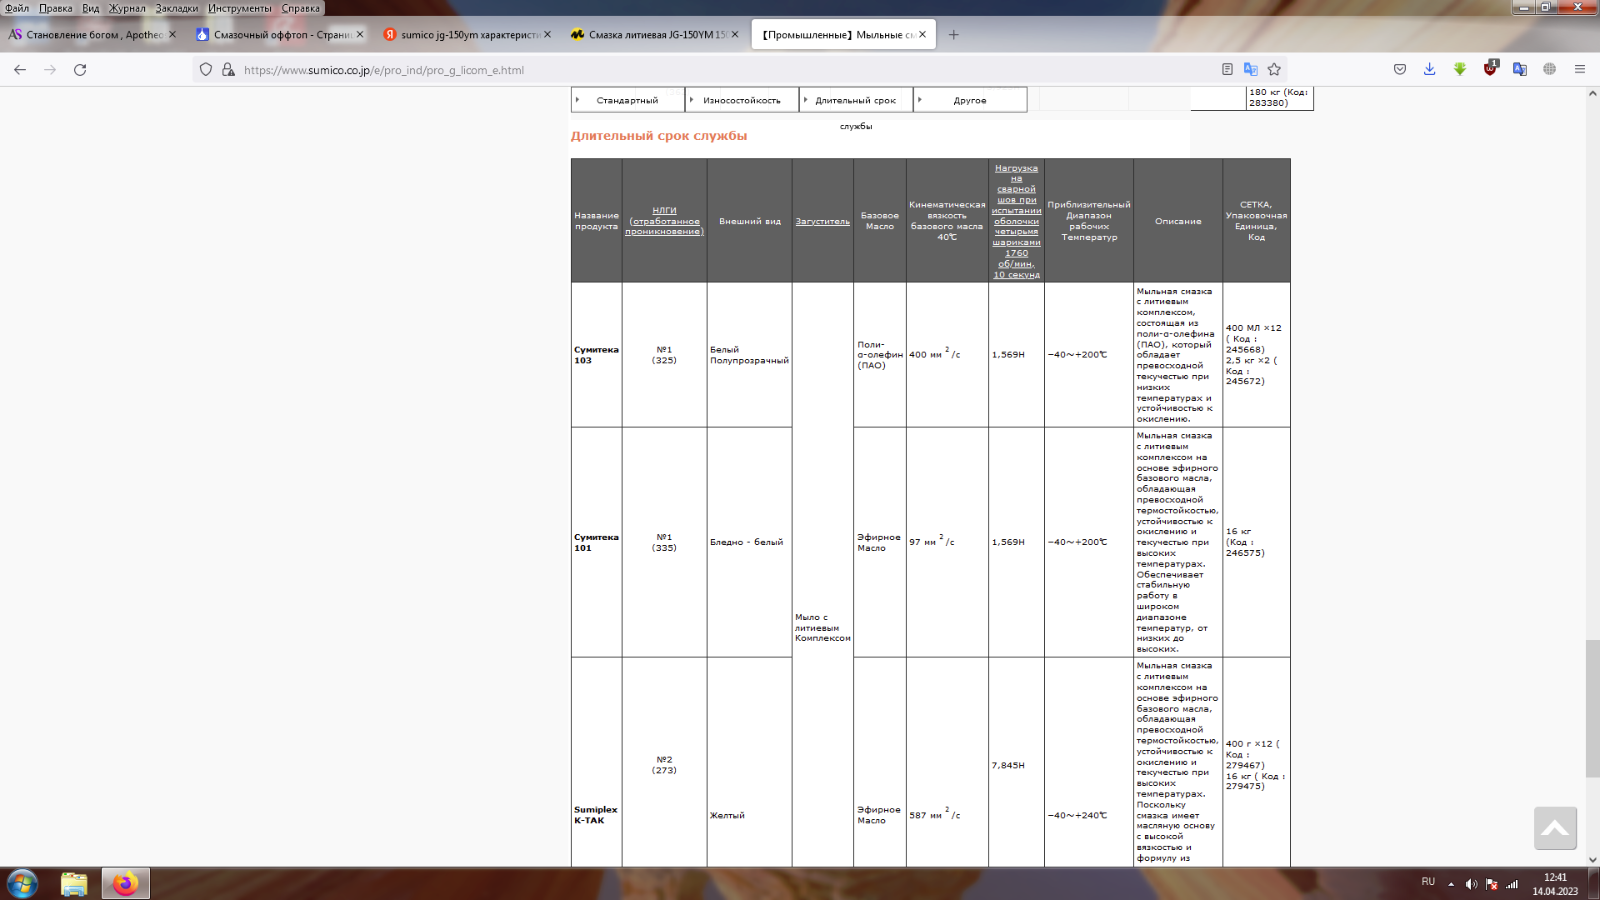Click the scrollbar up arrow
This screenshot has width=1600, height=900.
1592,93
